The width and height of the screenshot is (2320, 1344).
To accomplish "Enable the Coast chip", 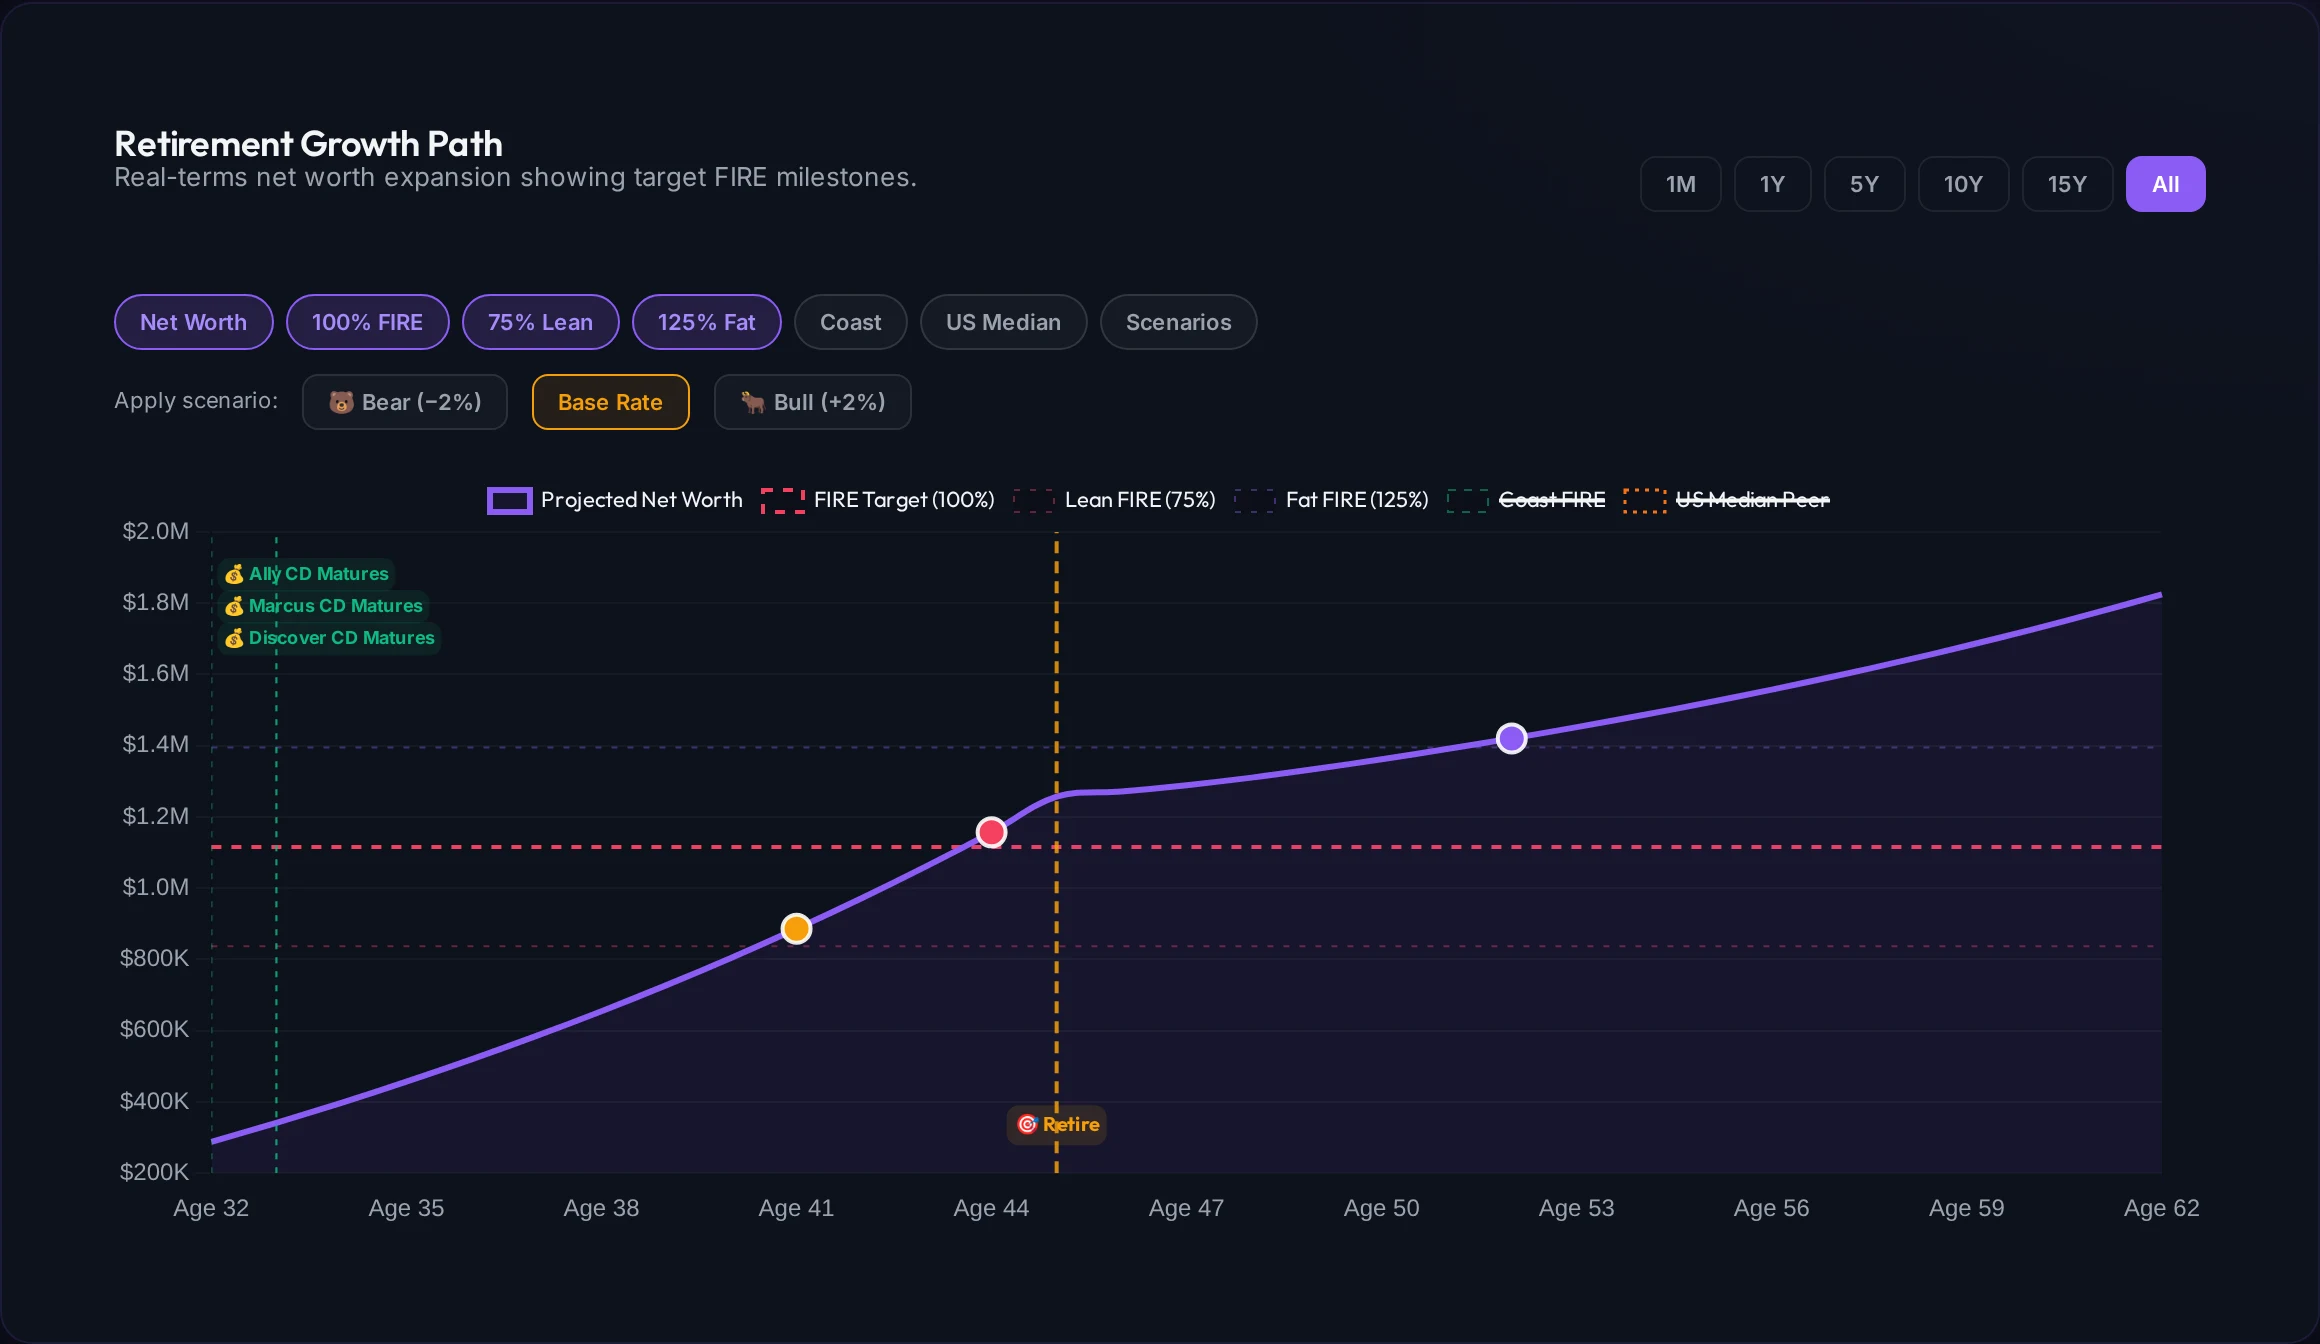I will pos(850,322).
